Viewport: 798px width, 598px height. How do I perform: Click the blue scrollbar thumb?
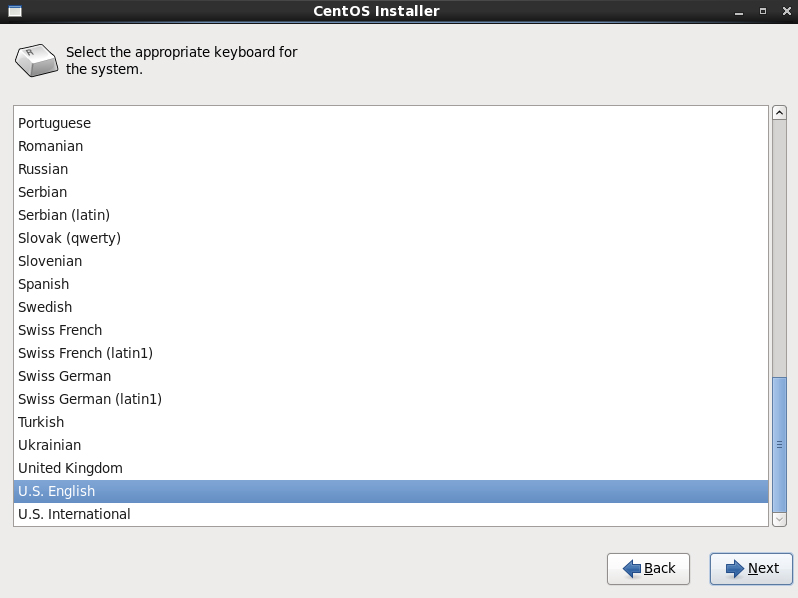(779, 444)
